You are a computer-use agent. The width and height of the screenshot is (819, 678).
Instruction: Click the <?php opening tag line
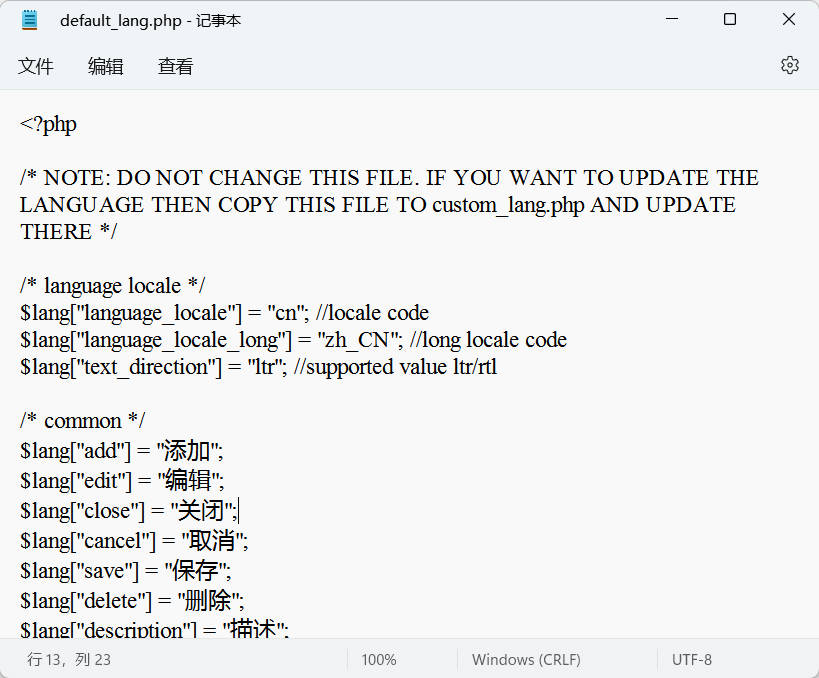click(49, 124)
